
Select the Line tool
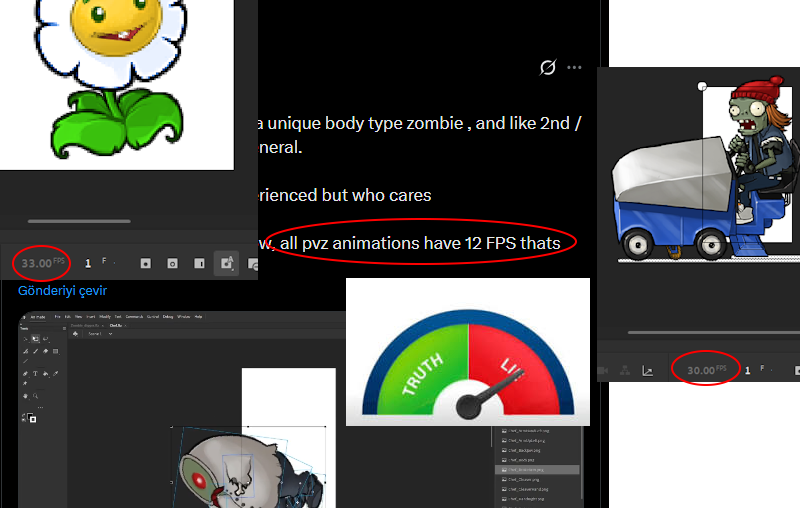pos(25,361)
